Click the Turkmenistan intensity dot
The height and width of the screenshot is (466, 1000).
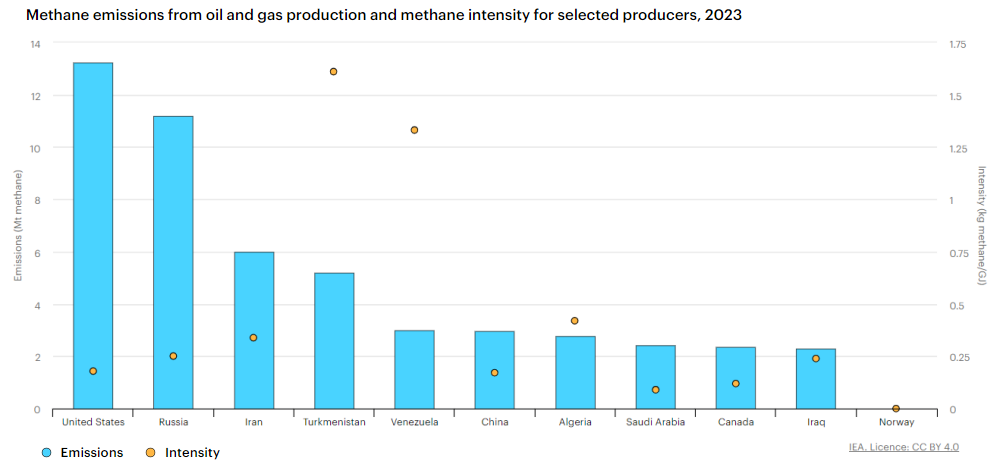pos(334,72)
